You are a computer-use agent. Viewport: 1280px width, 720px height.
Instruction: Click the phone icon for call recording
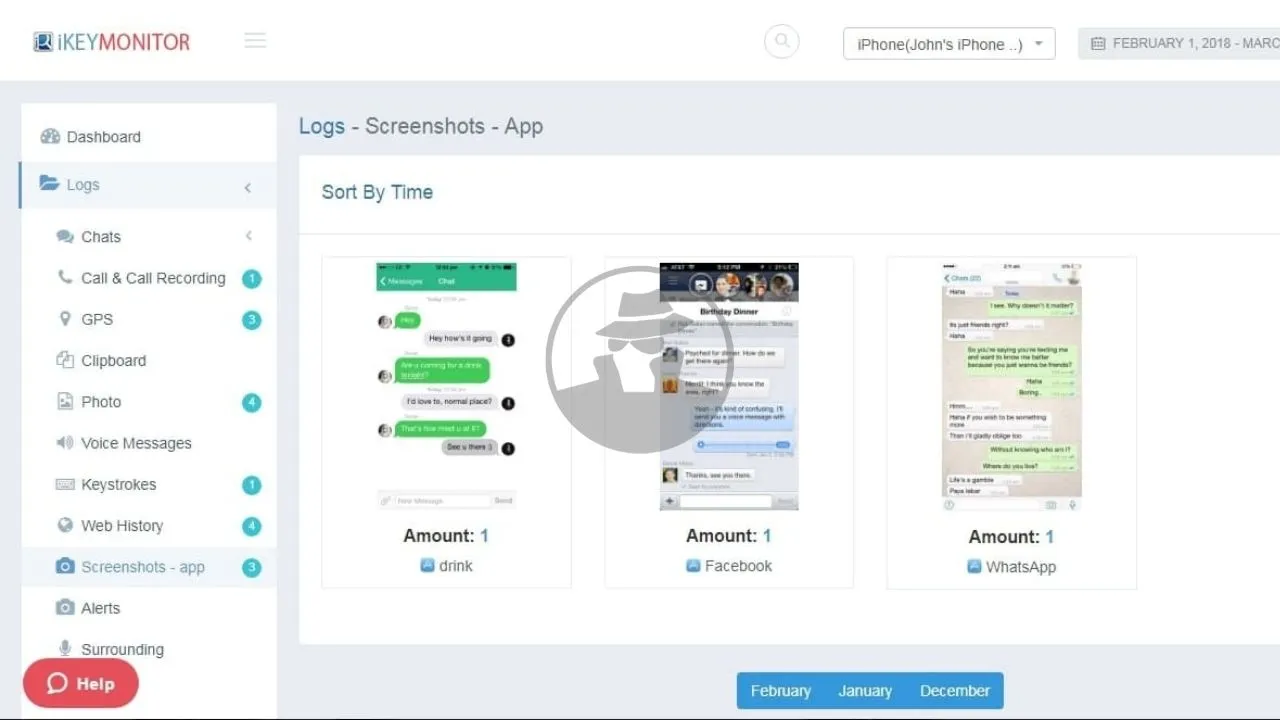tap(65, 277)
